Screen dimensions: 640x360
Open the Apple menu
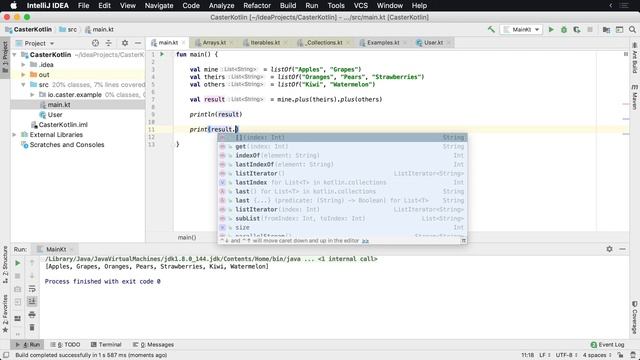[13, 6]
